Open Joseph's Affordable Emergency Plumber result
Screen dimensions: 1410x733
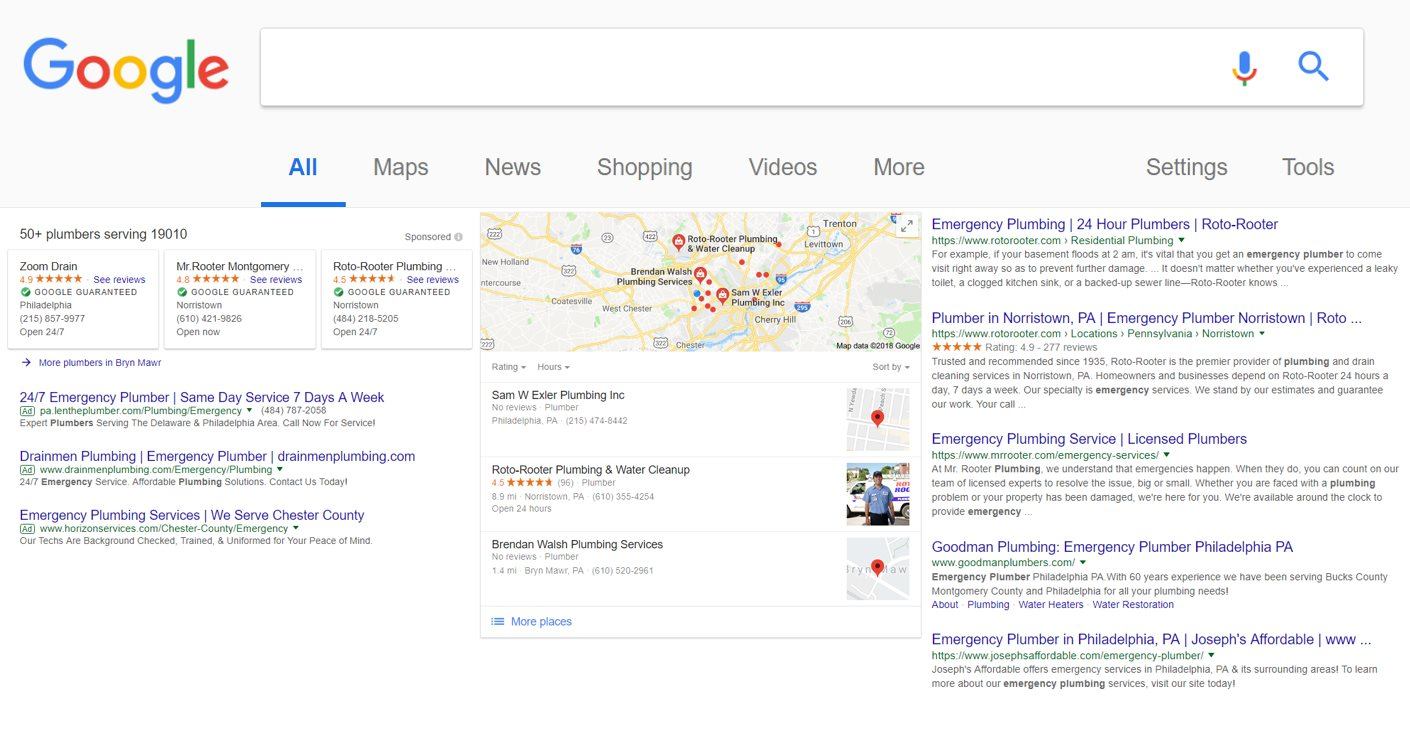coord(1151,639)
